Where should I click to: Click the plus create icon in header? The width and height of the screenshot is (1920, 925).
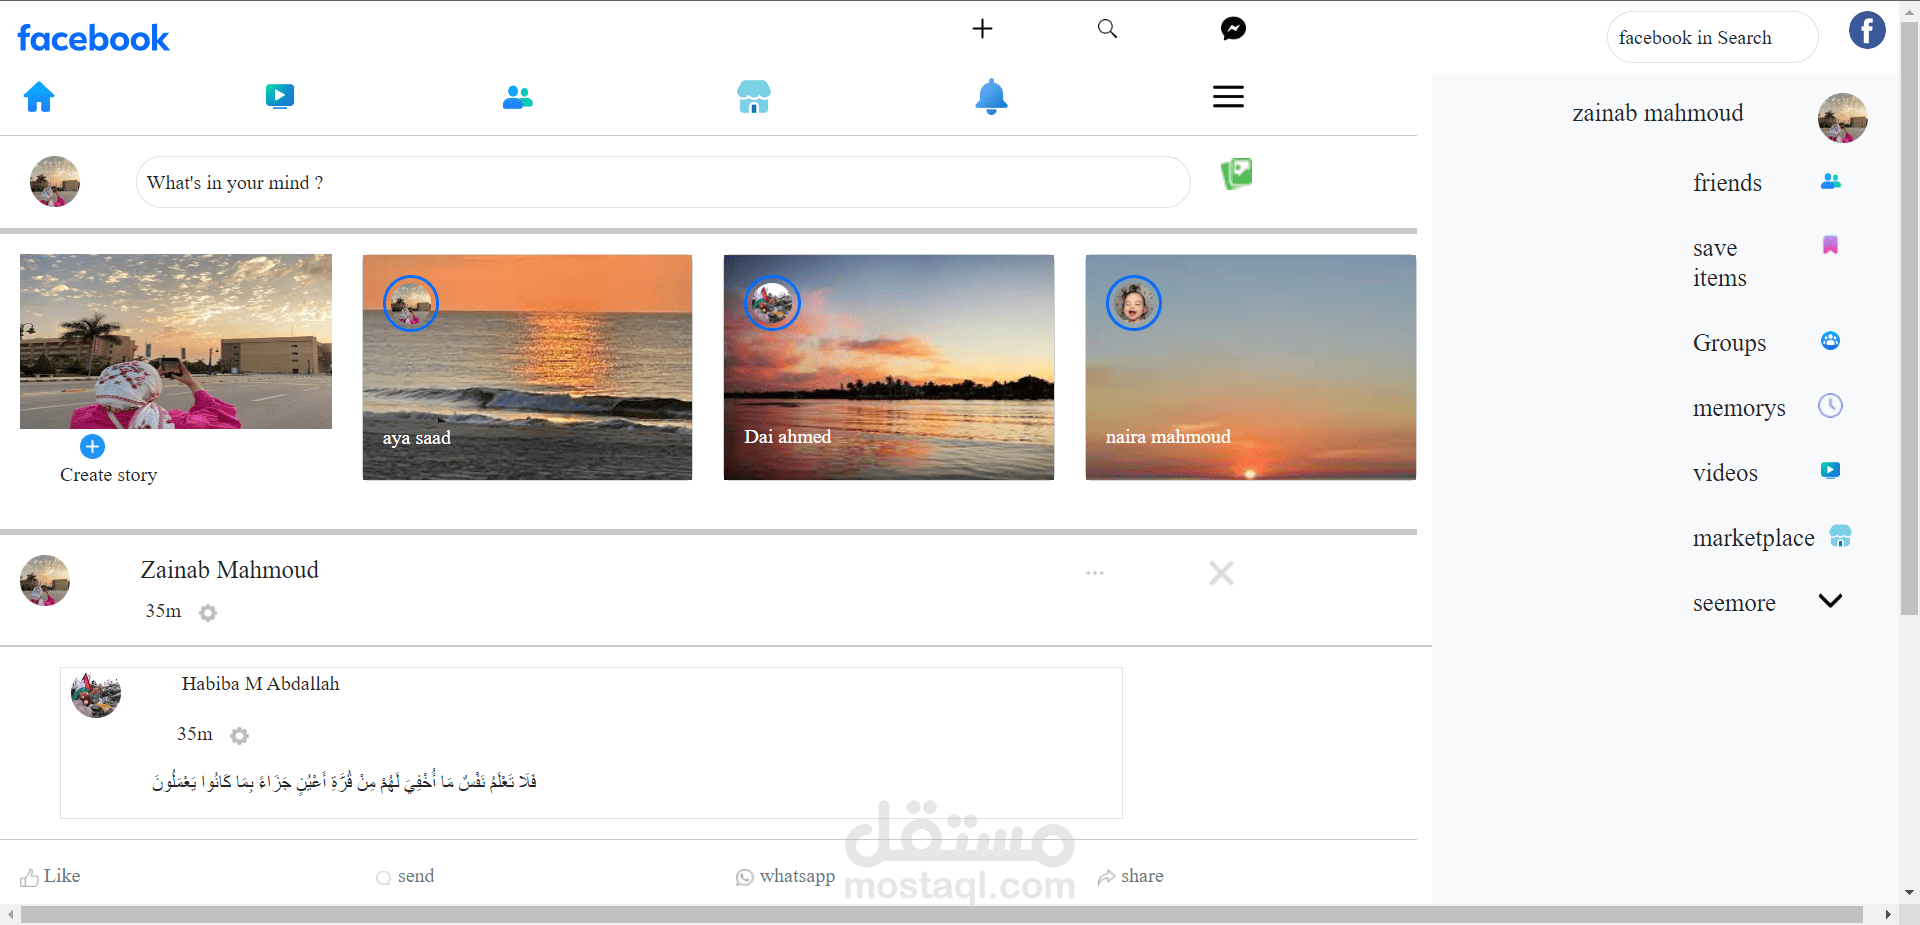point(982,28)
